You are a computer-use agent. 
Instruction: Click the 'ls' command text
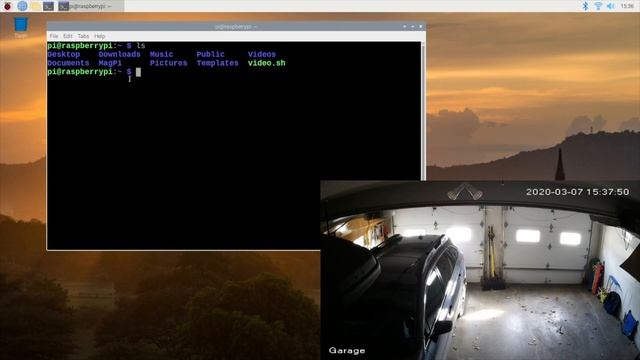click(x=141, y=46)
